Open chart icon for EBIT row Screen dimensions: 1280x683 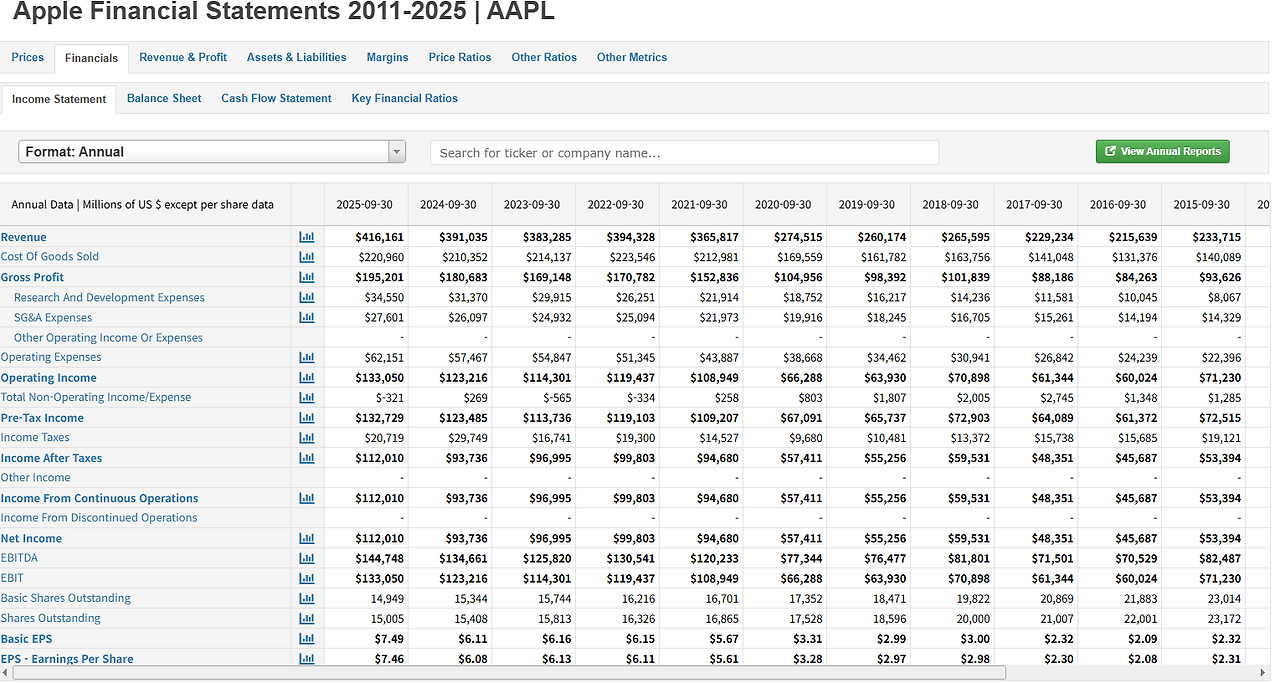tap(307, 578)
